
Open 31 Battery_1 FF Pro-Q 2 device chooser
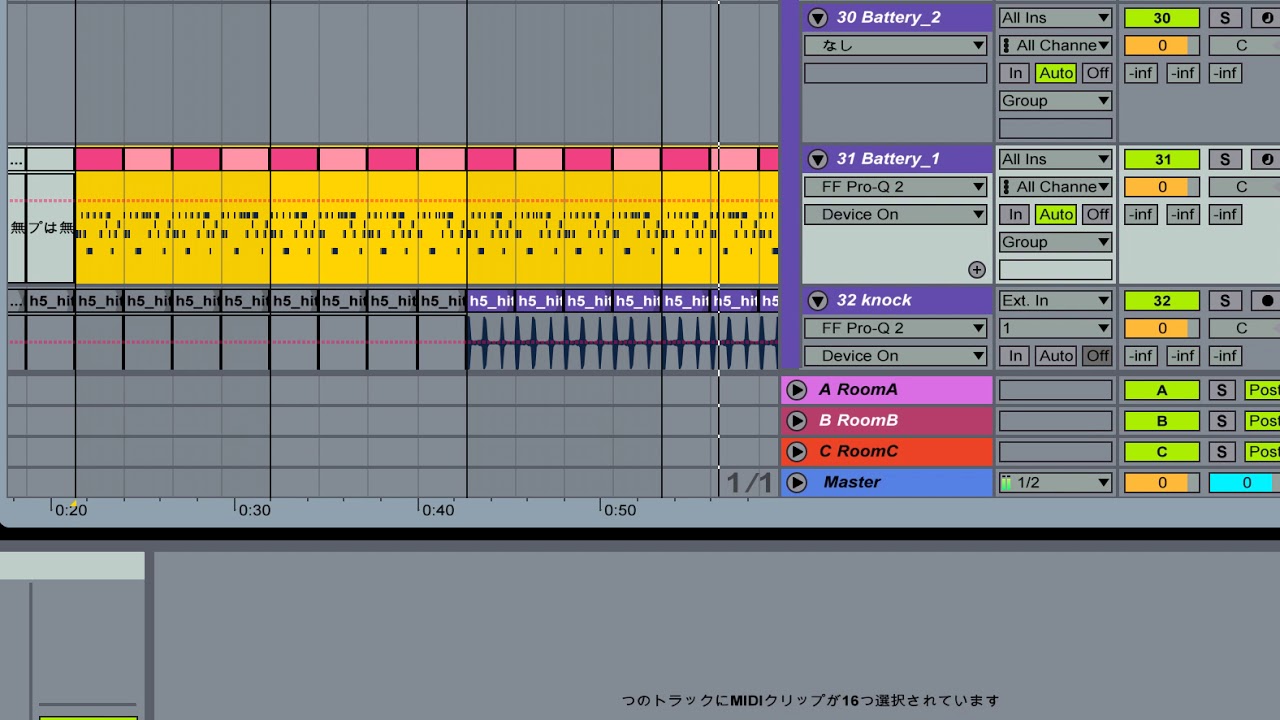[895, 187]
